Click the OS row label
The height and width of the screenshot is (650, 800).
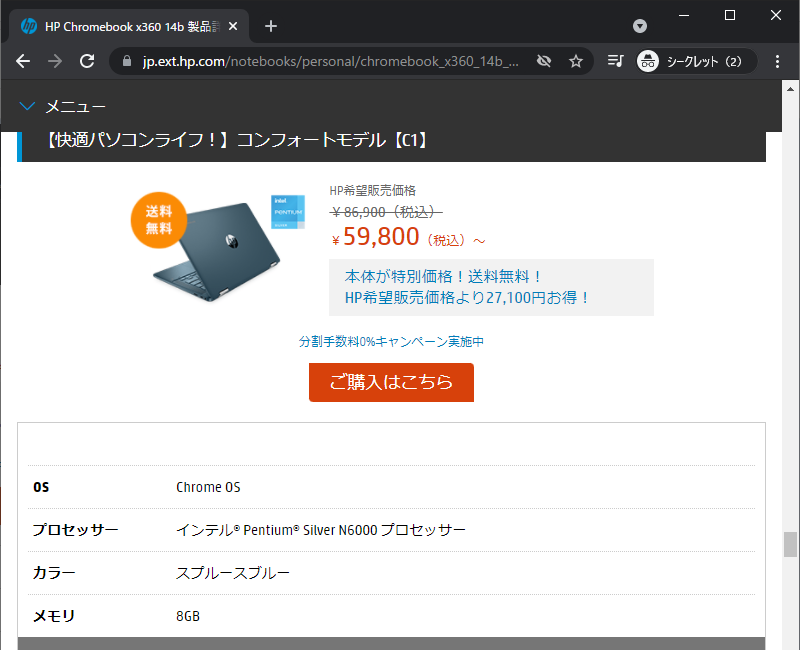click(x=41, y=487)
